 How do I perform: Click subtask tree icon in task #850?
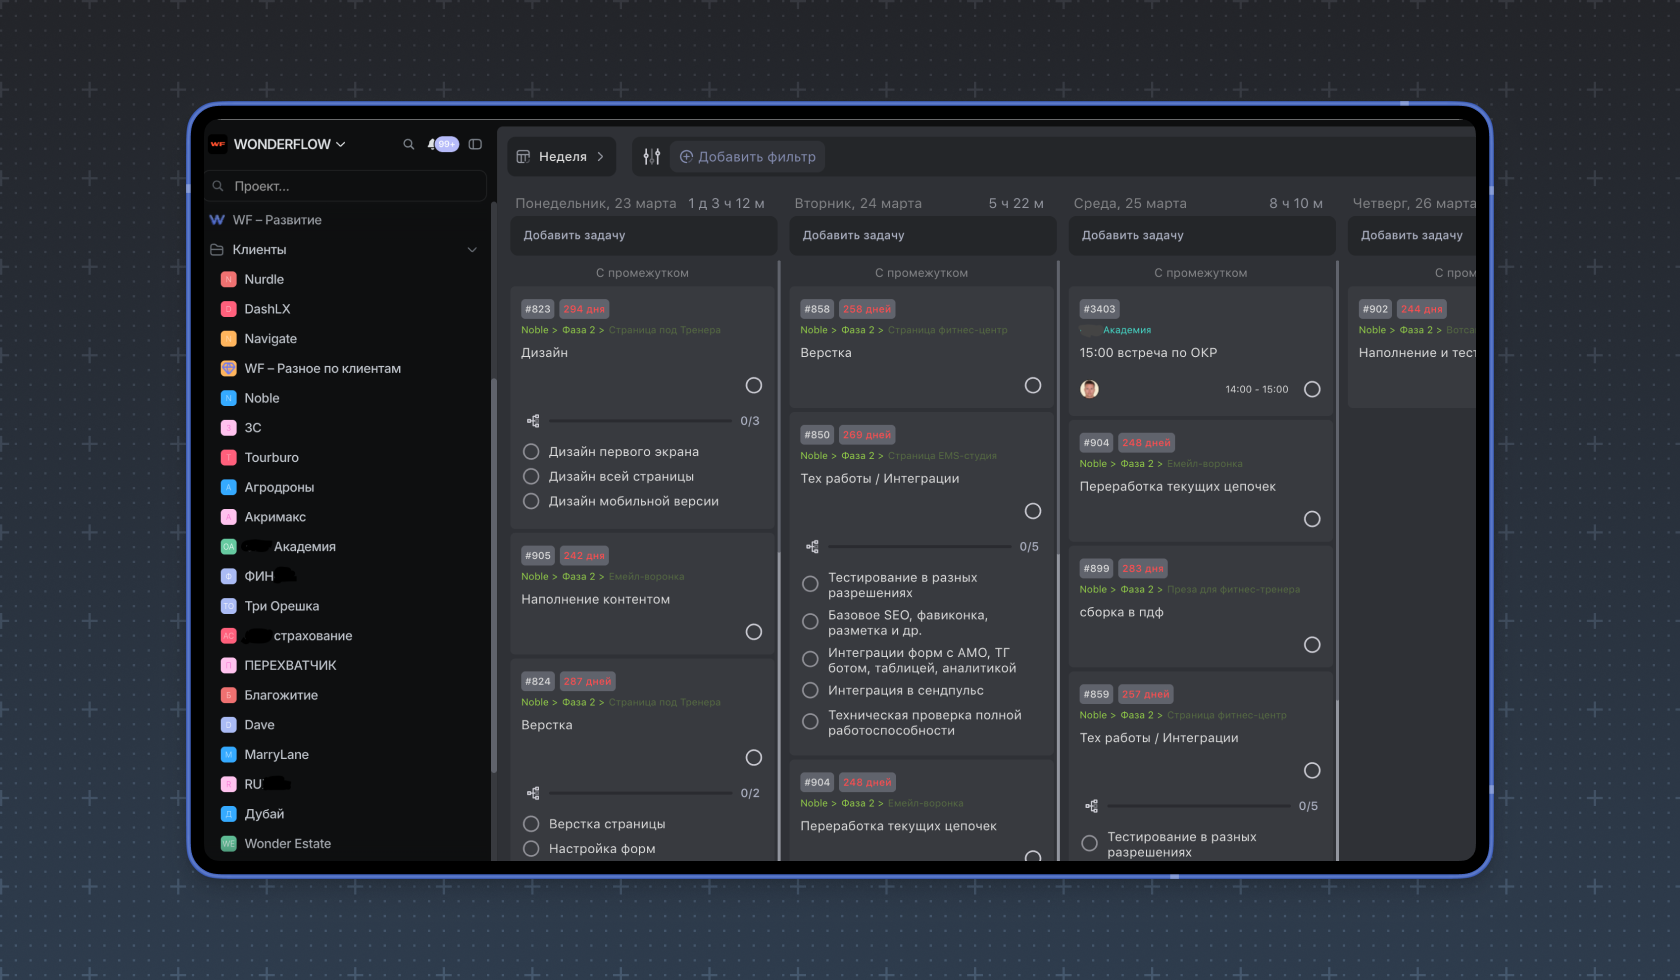812,547
